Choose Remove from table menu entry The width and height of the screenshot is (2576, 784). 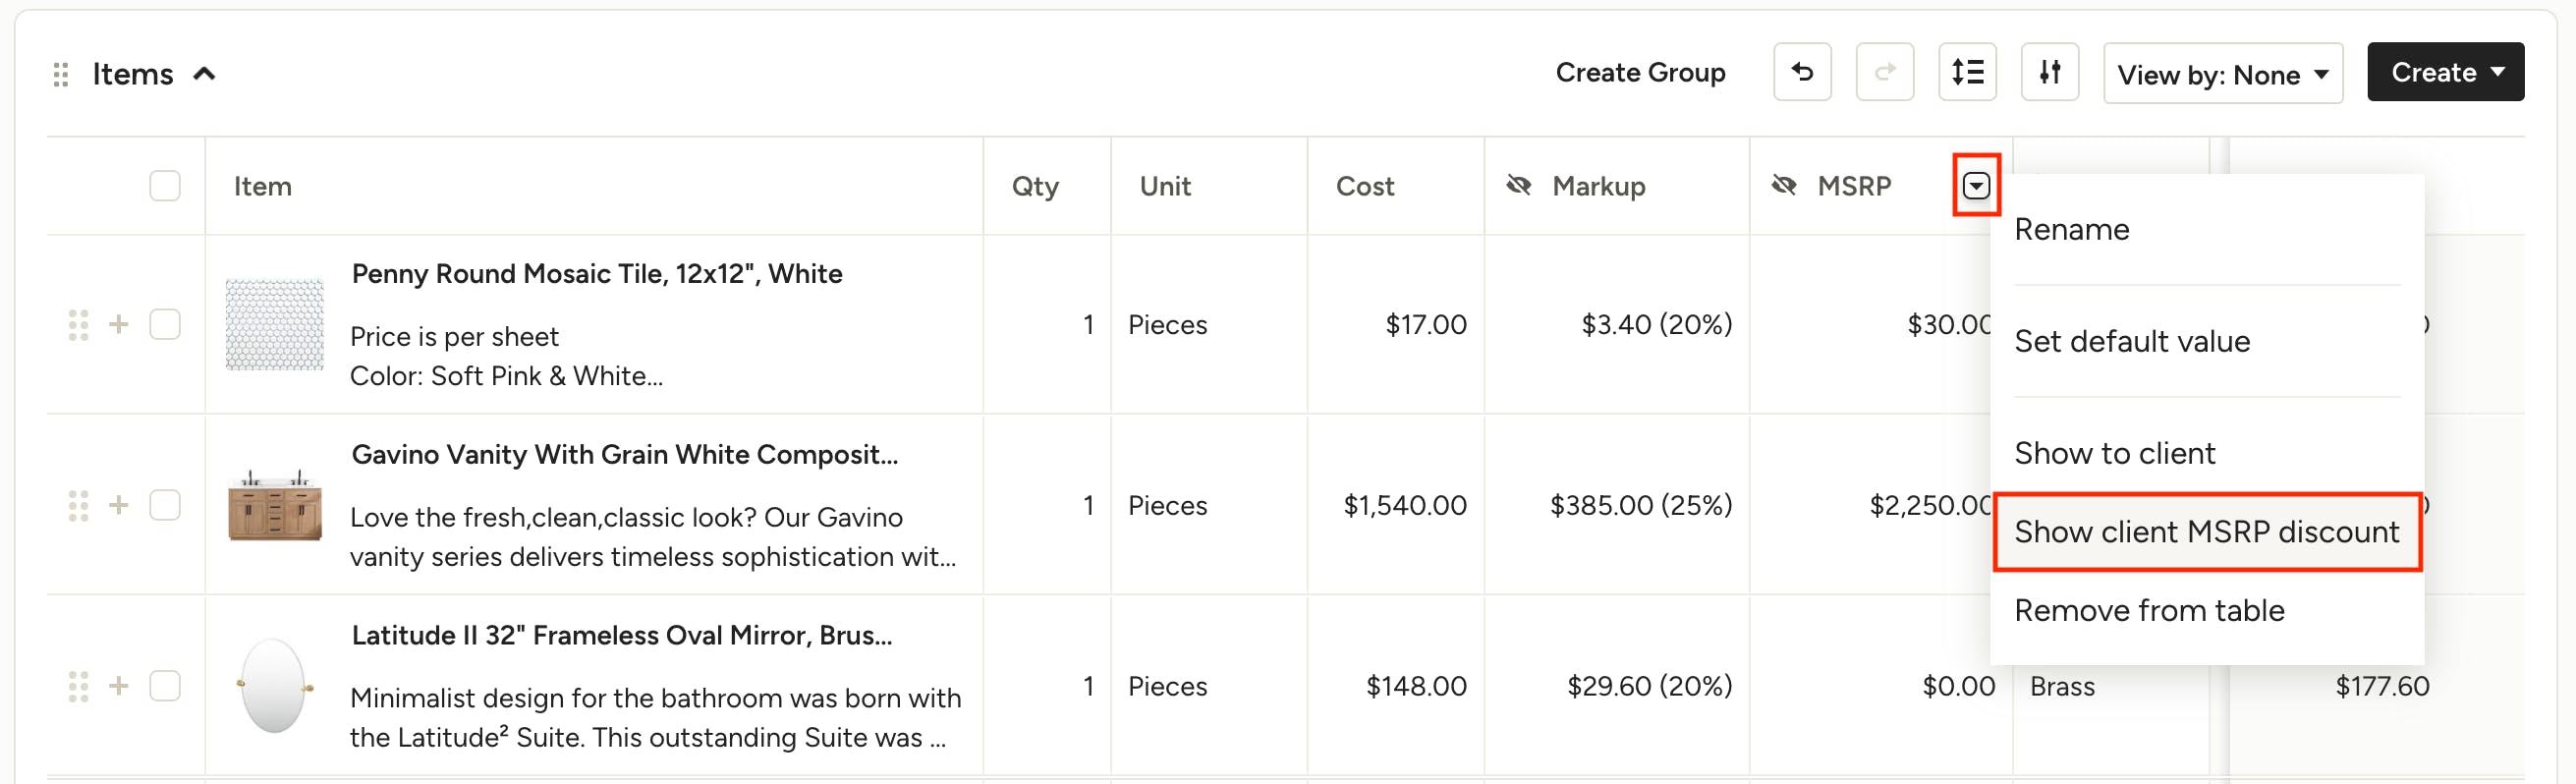(2149, 610)
